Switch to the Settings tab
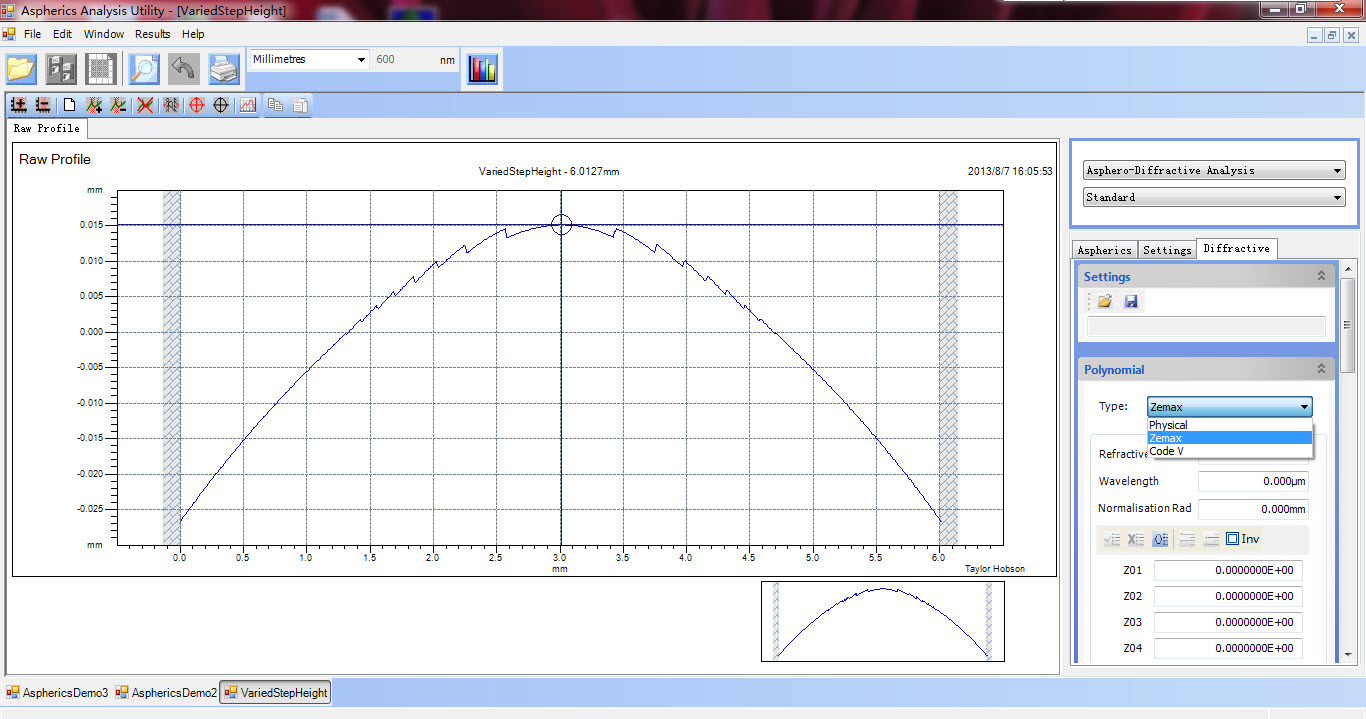Screen dimensions: 1366x719 coord(1167,250)
